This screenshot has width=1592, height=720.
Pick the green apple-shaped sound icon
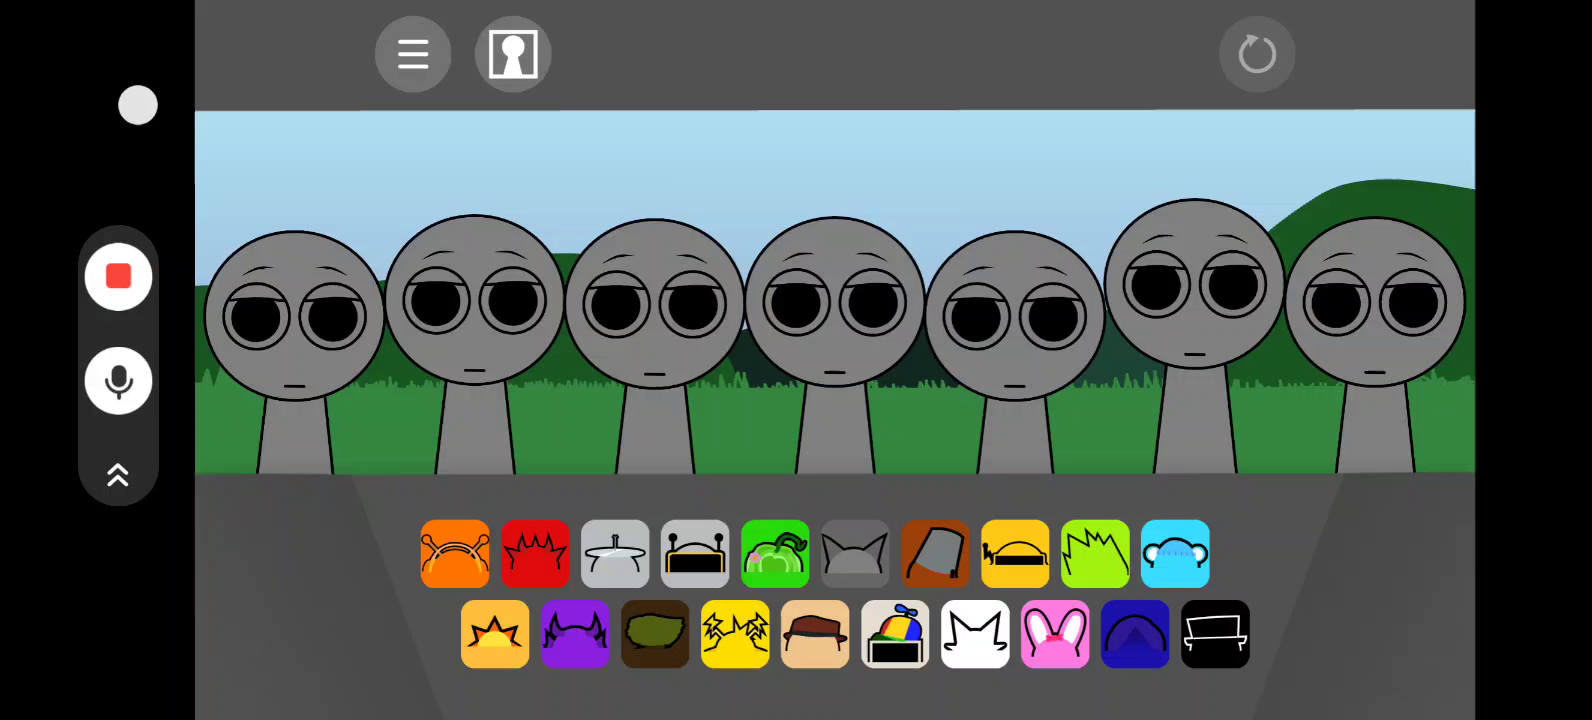tap(775, 554)
